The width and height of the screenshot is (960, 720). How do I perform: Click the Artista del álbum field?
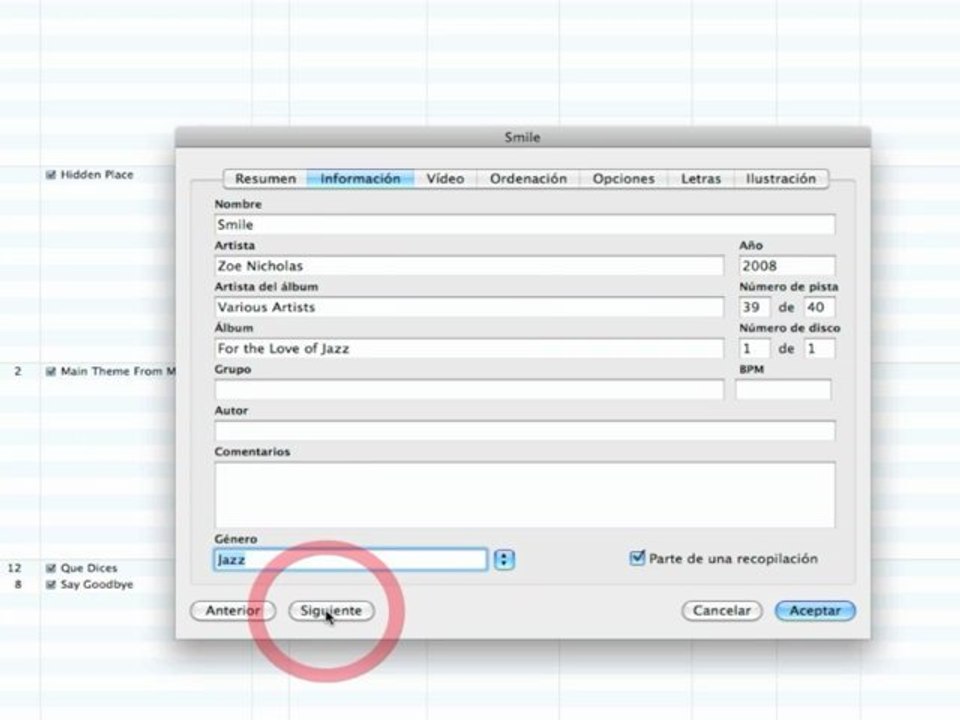coord(469,307)
